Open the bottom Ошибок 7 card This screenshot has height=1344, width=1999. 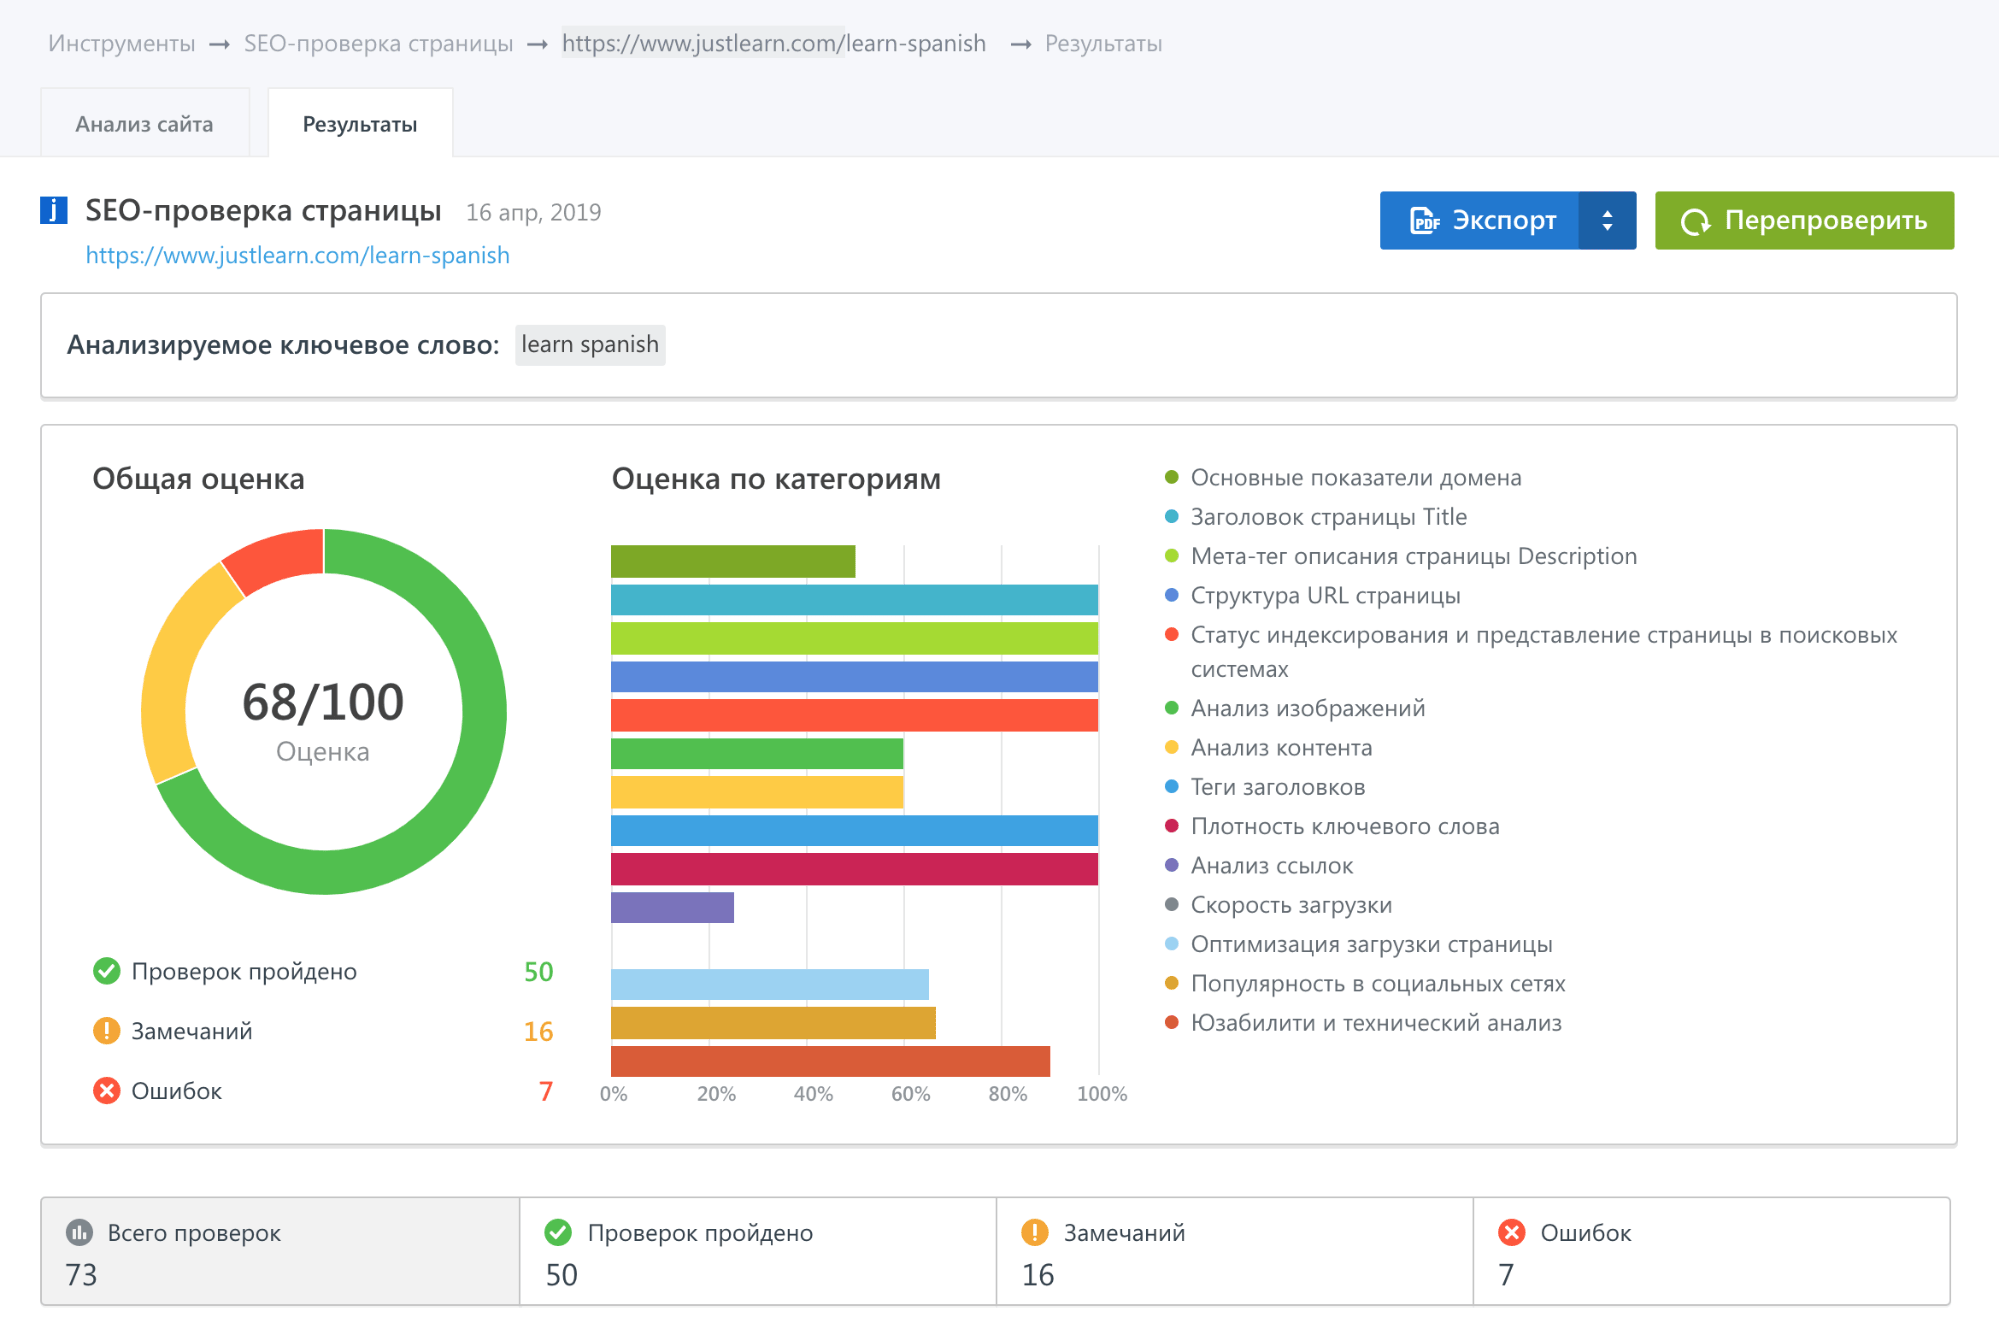click(x=1712, y=1252)
